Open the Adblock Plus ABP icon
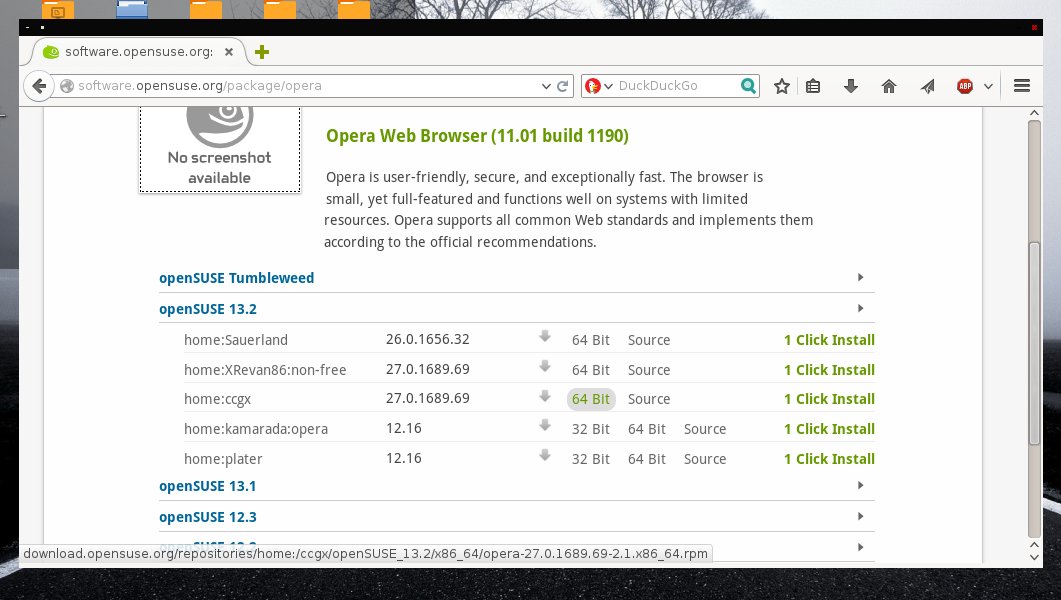Viewport: 1061px width, 600px height. [x=965, y=86]
